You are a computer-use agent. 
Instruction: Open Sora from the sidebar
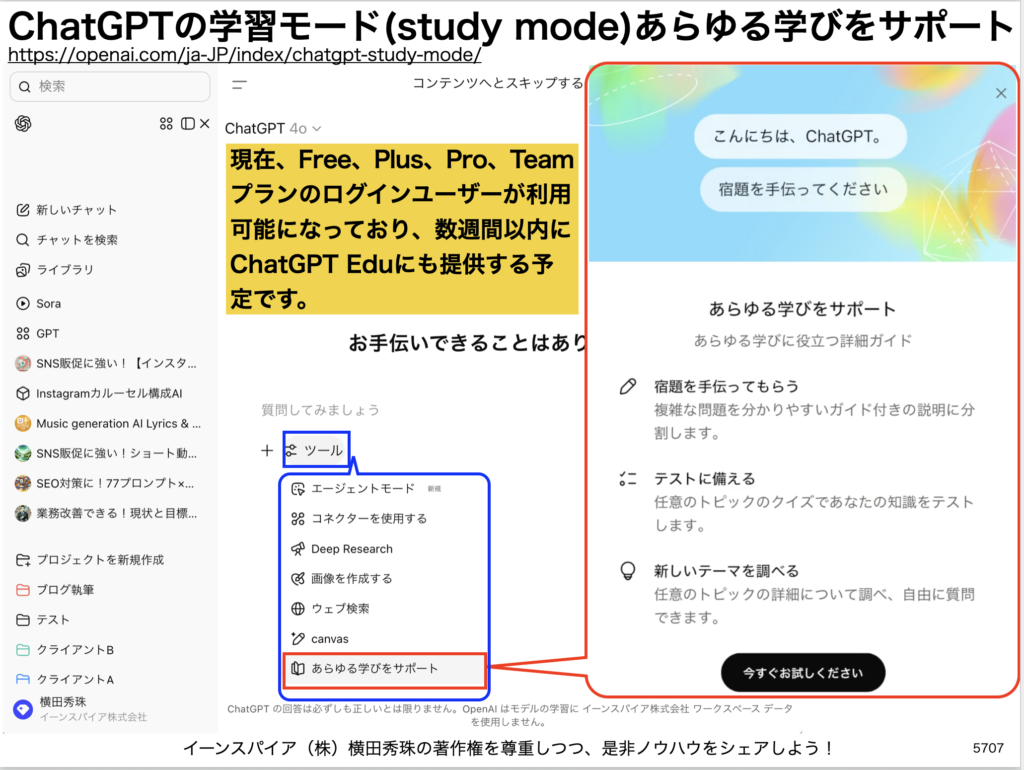(x=39, y=303)
